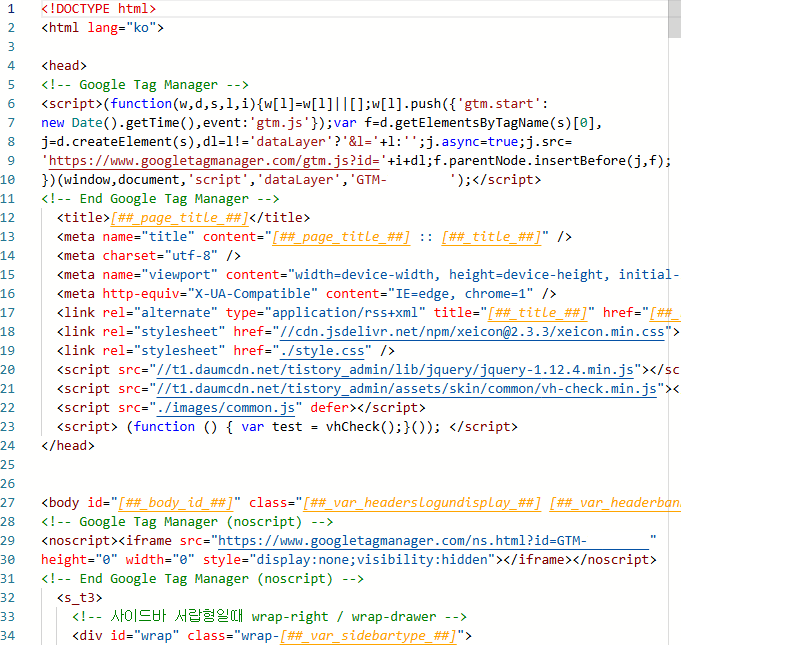795x645 pixels.
Task: Click the meta viewport line
Action: (368, 275)
